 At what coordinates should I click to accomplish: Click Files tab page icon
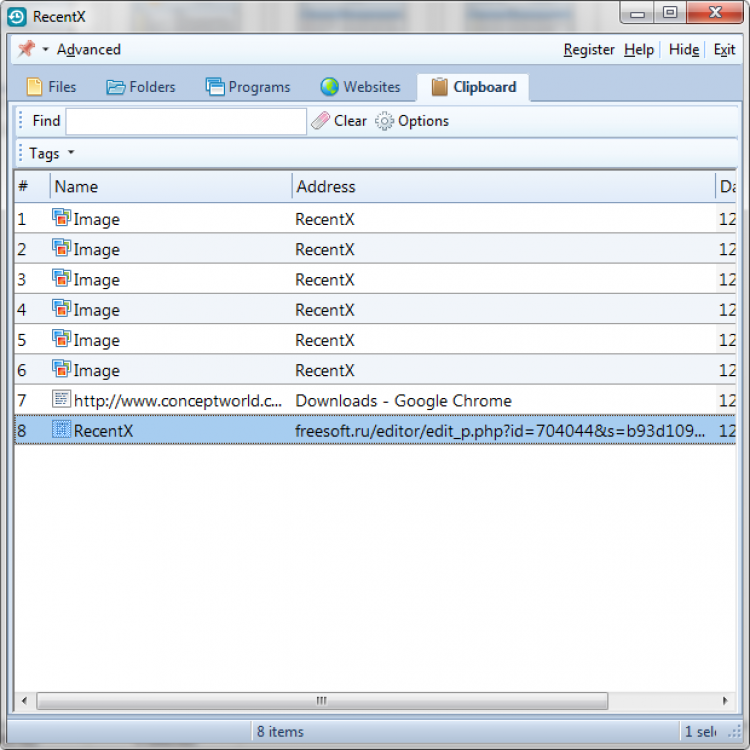point(34,87)
